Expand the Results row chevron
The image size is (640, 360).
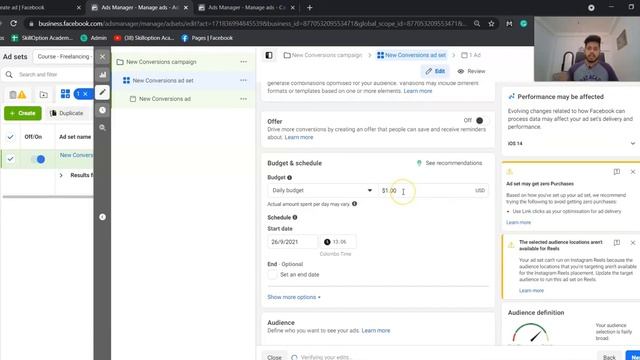tap(61, 175)
